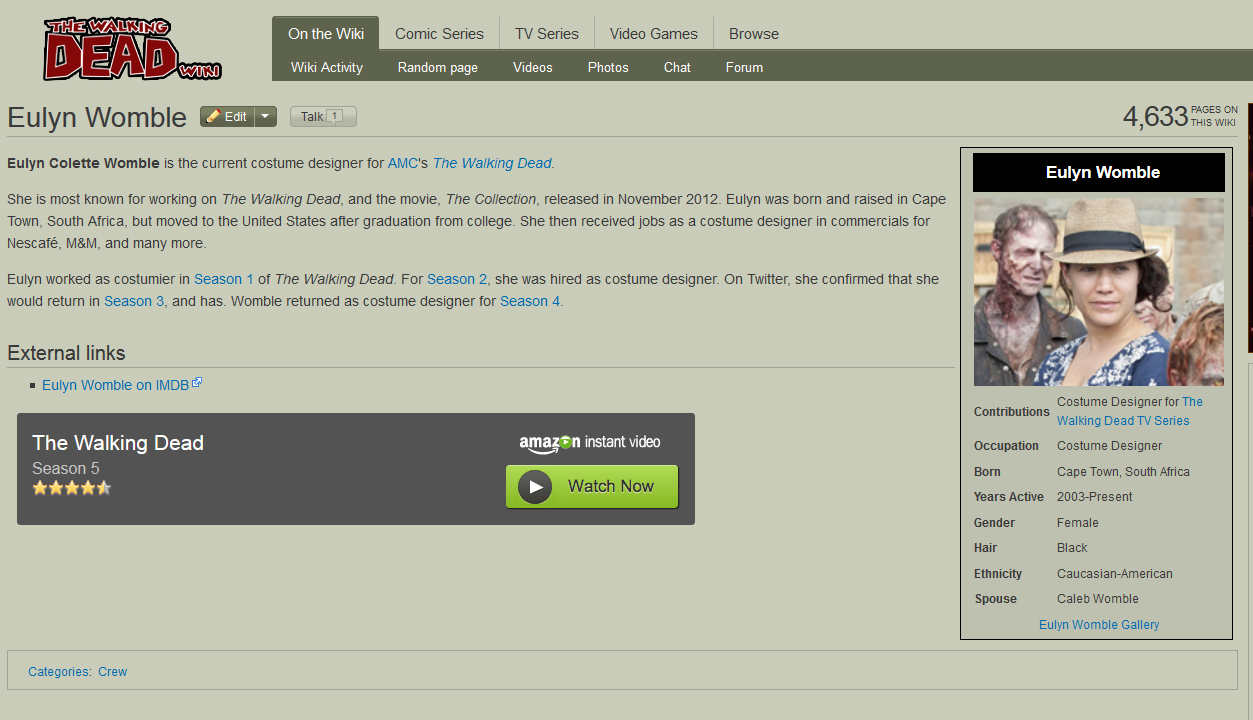Click the pencil icon on Edit button
This screenshot has height=720, width=1253.
click(x=213, y=116)
